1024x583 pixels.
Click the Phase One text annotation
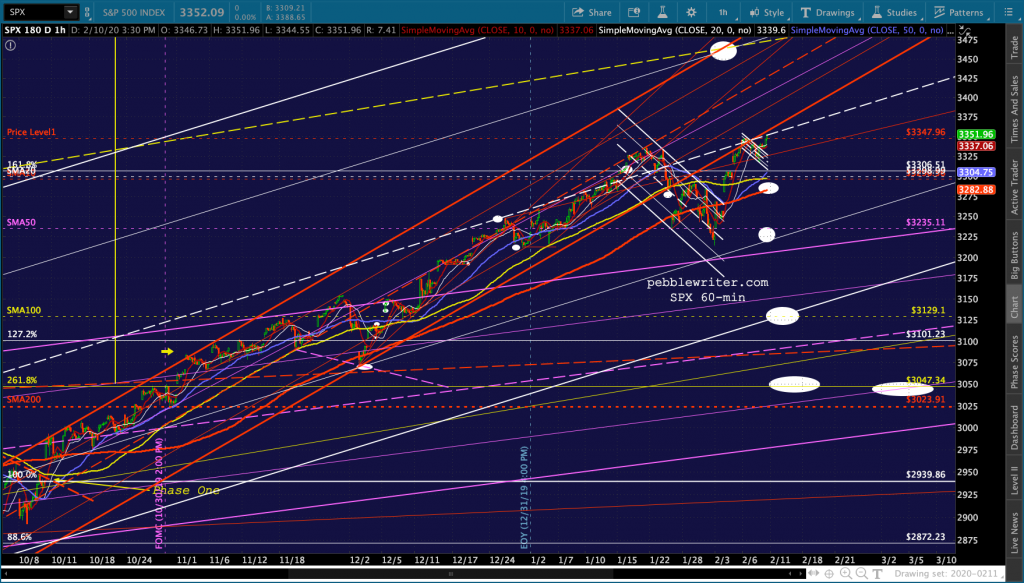click(x=186, y=490)
